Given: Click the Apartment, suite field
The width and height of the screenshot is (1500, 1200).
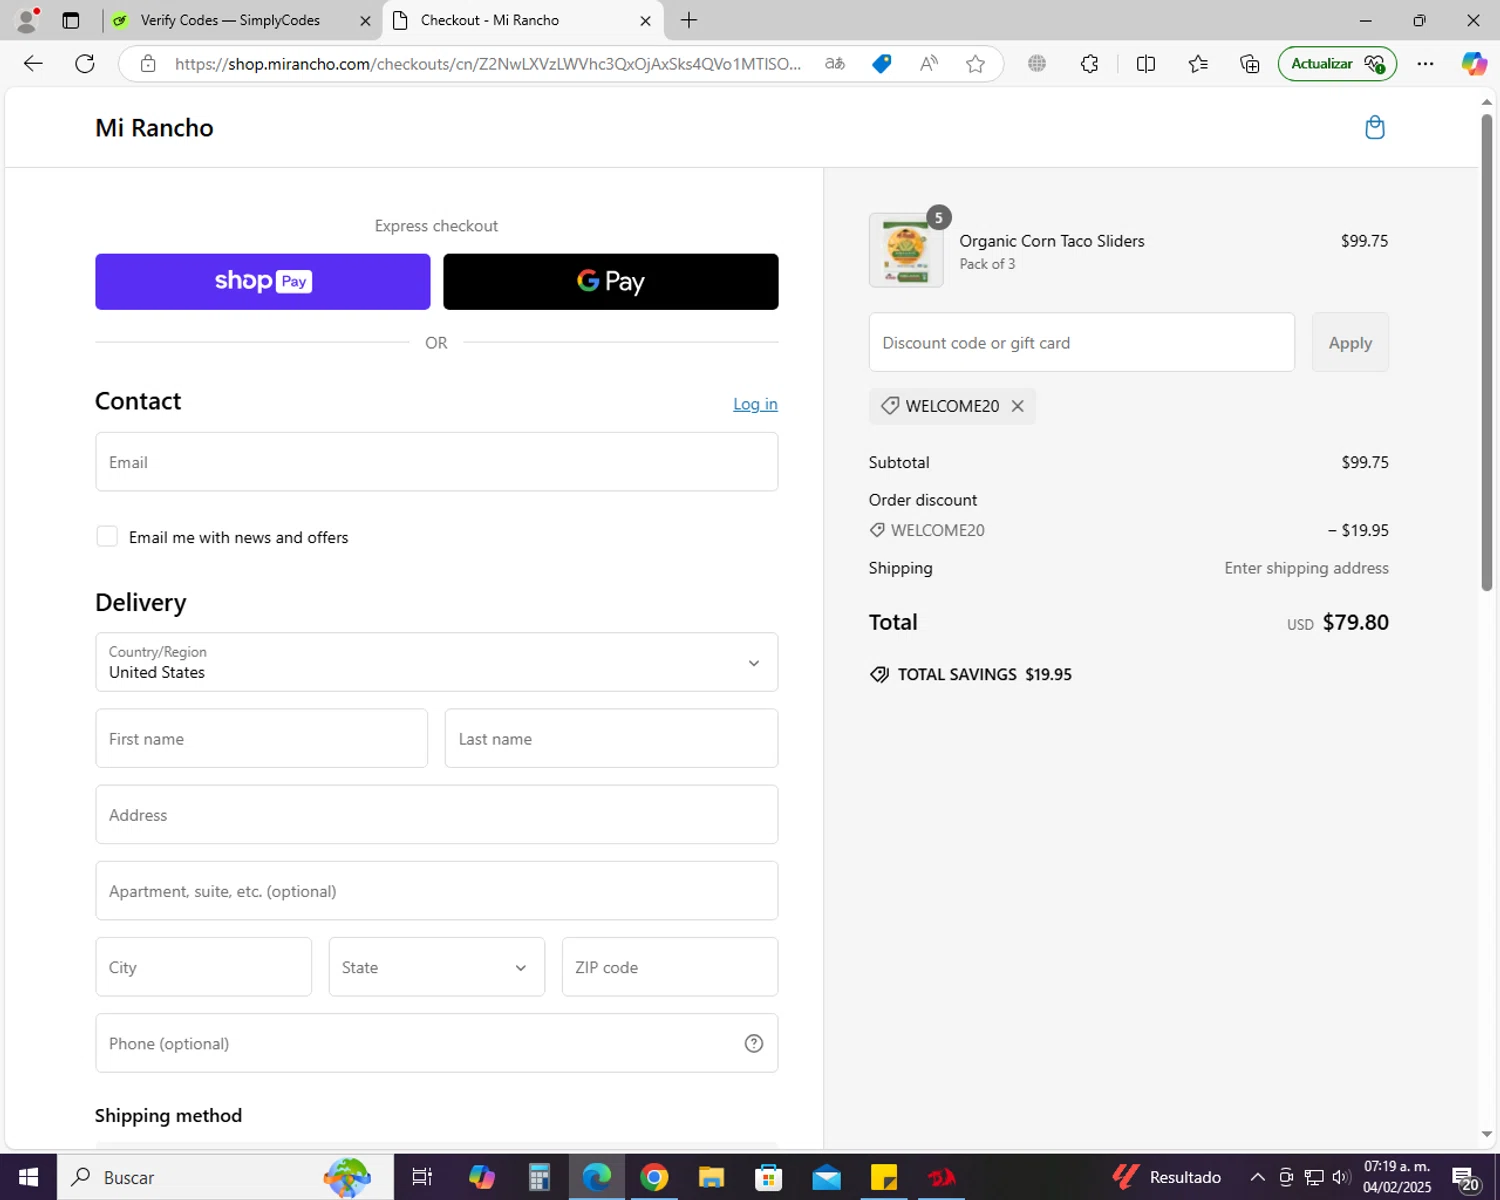Looking at the screenshot, I should (436, 891).
